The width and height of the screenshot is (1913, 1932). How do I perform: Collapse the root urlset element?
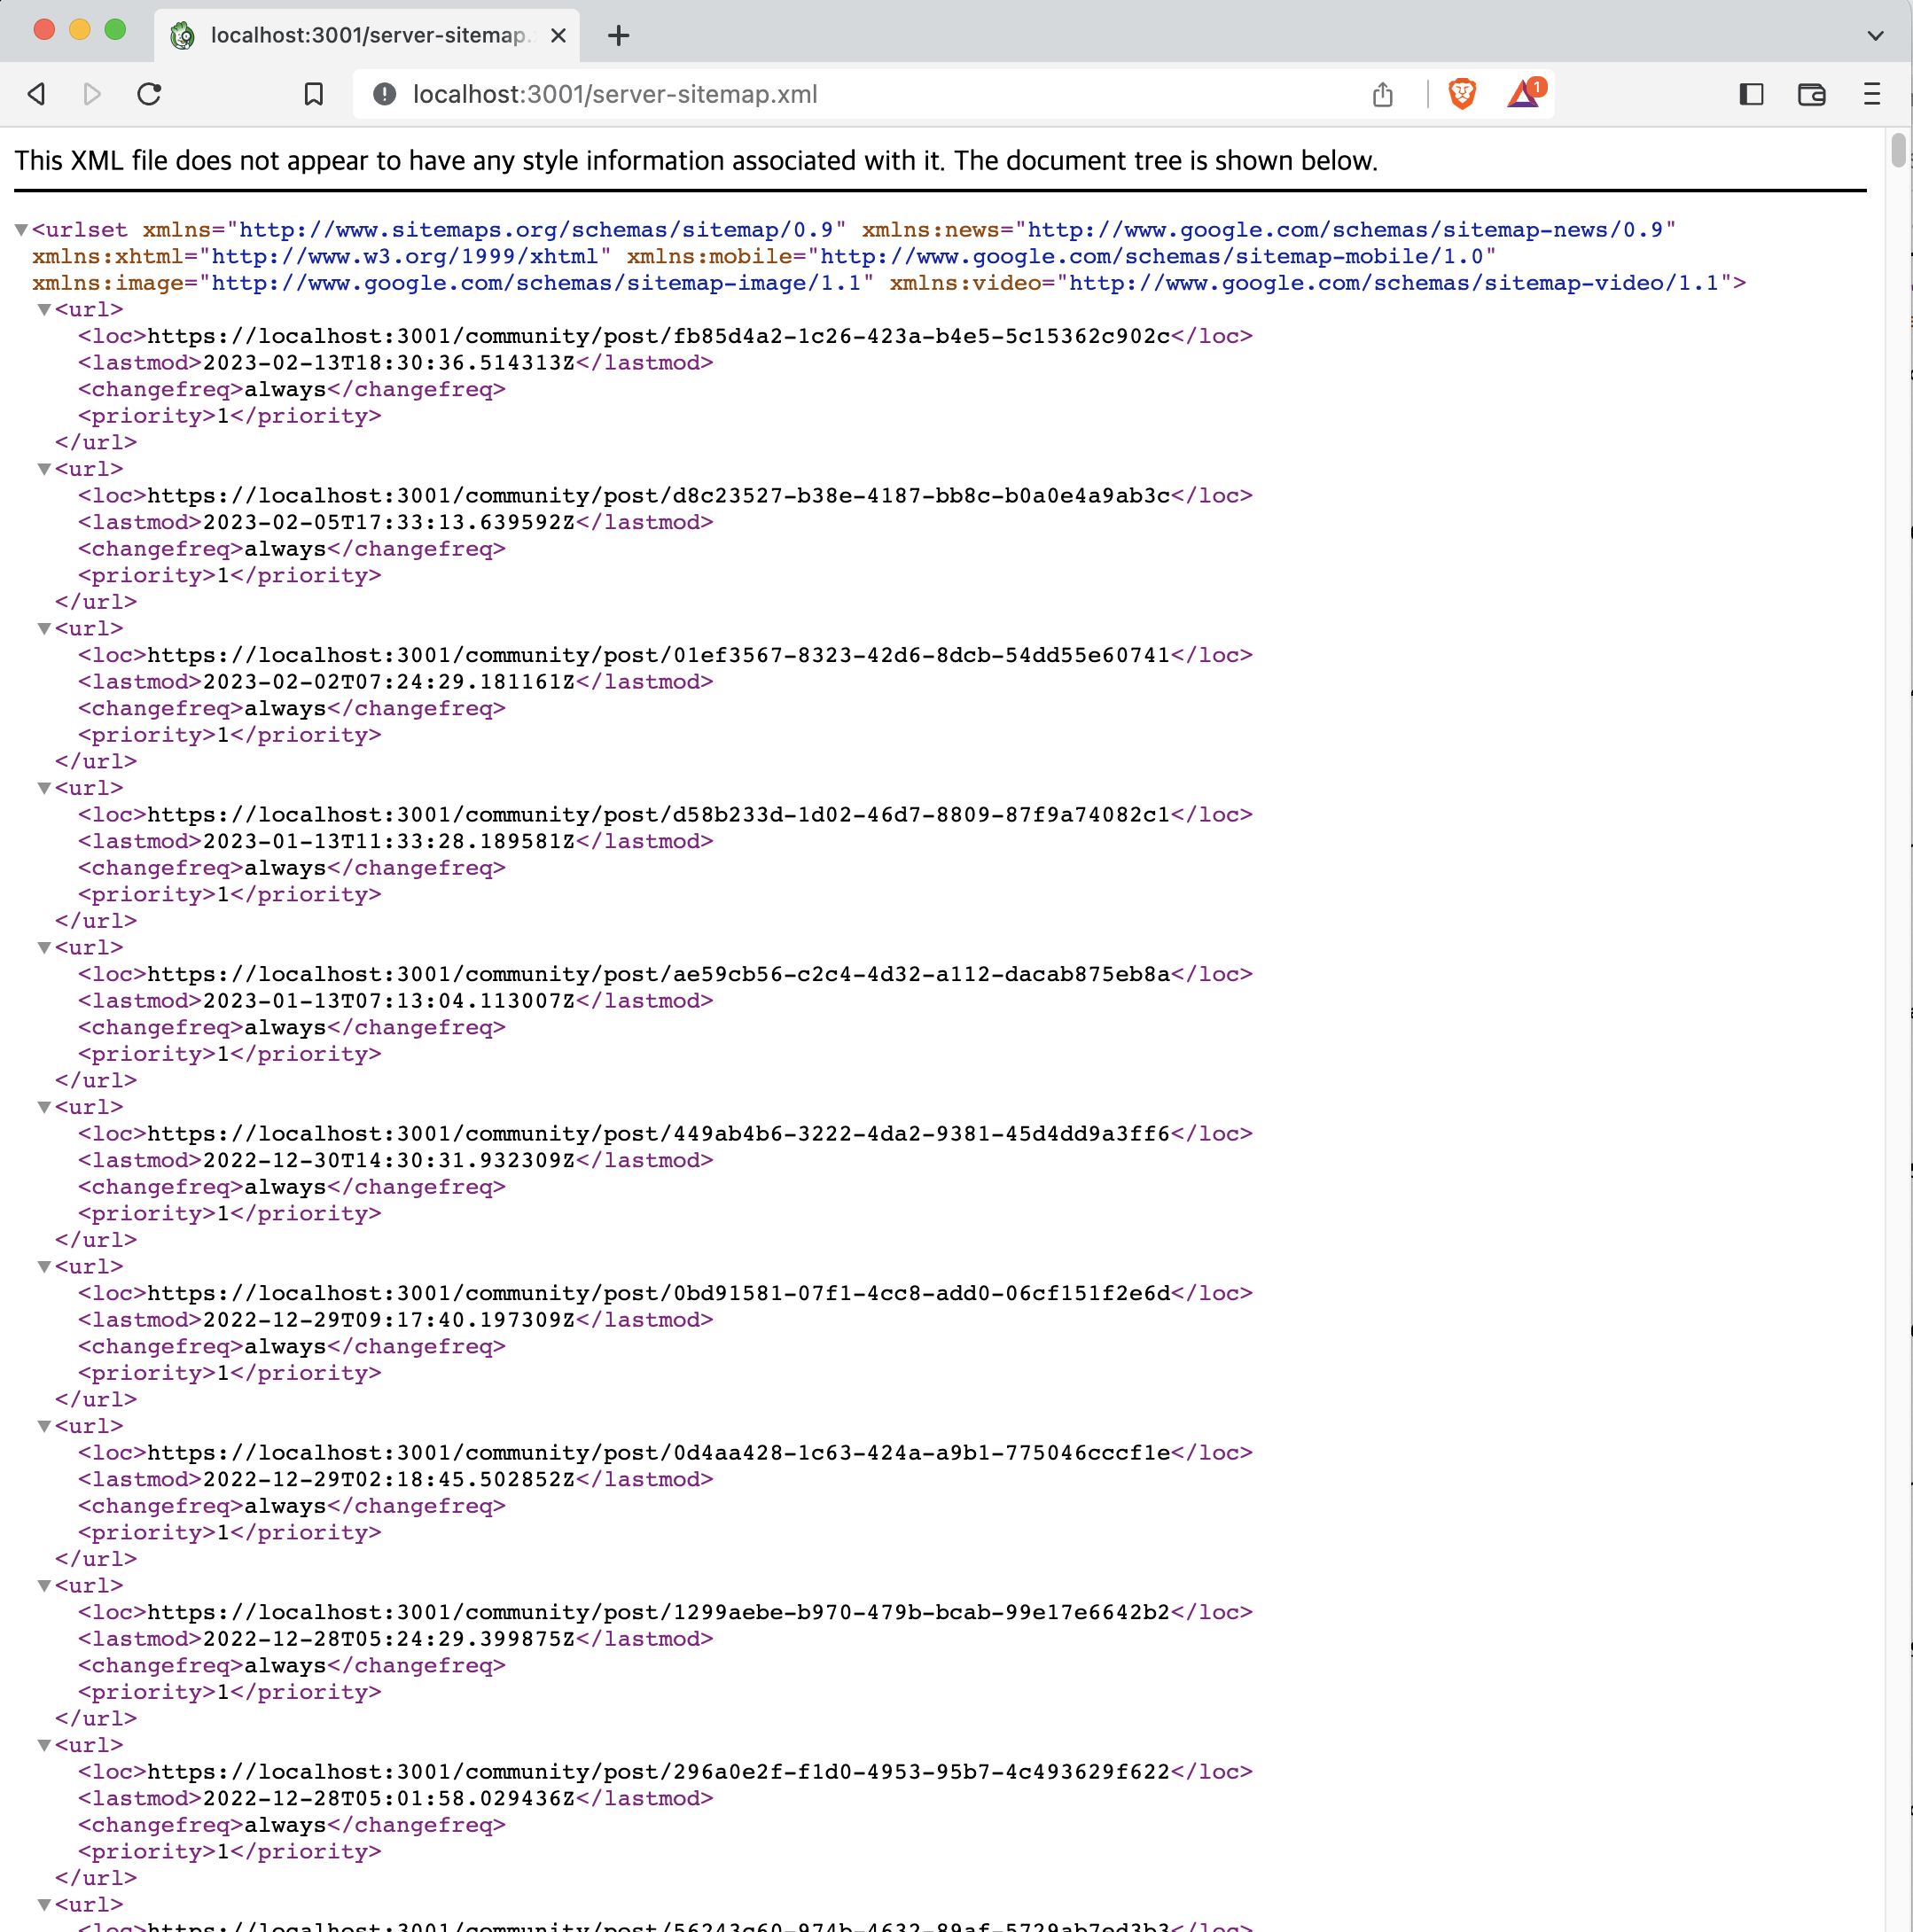[x=21, y=230]
